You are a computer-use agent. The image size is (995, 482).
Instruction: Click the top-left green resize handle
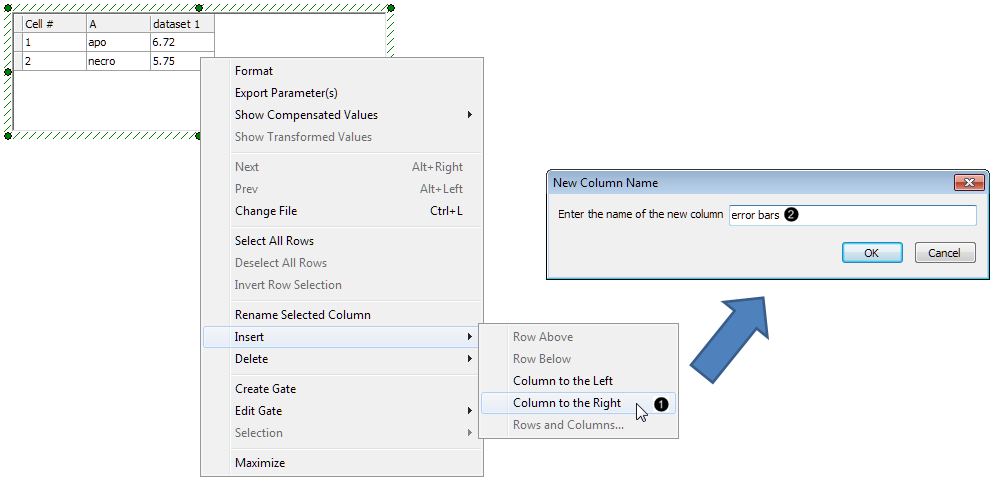click(8, 8)
